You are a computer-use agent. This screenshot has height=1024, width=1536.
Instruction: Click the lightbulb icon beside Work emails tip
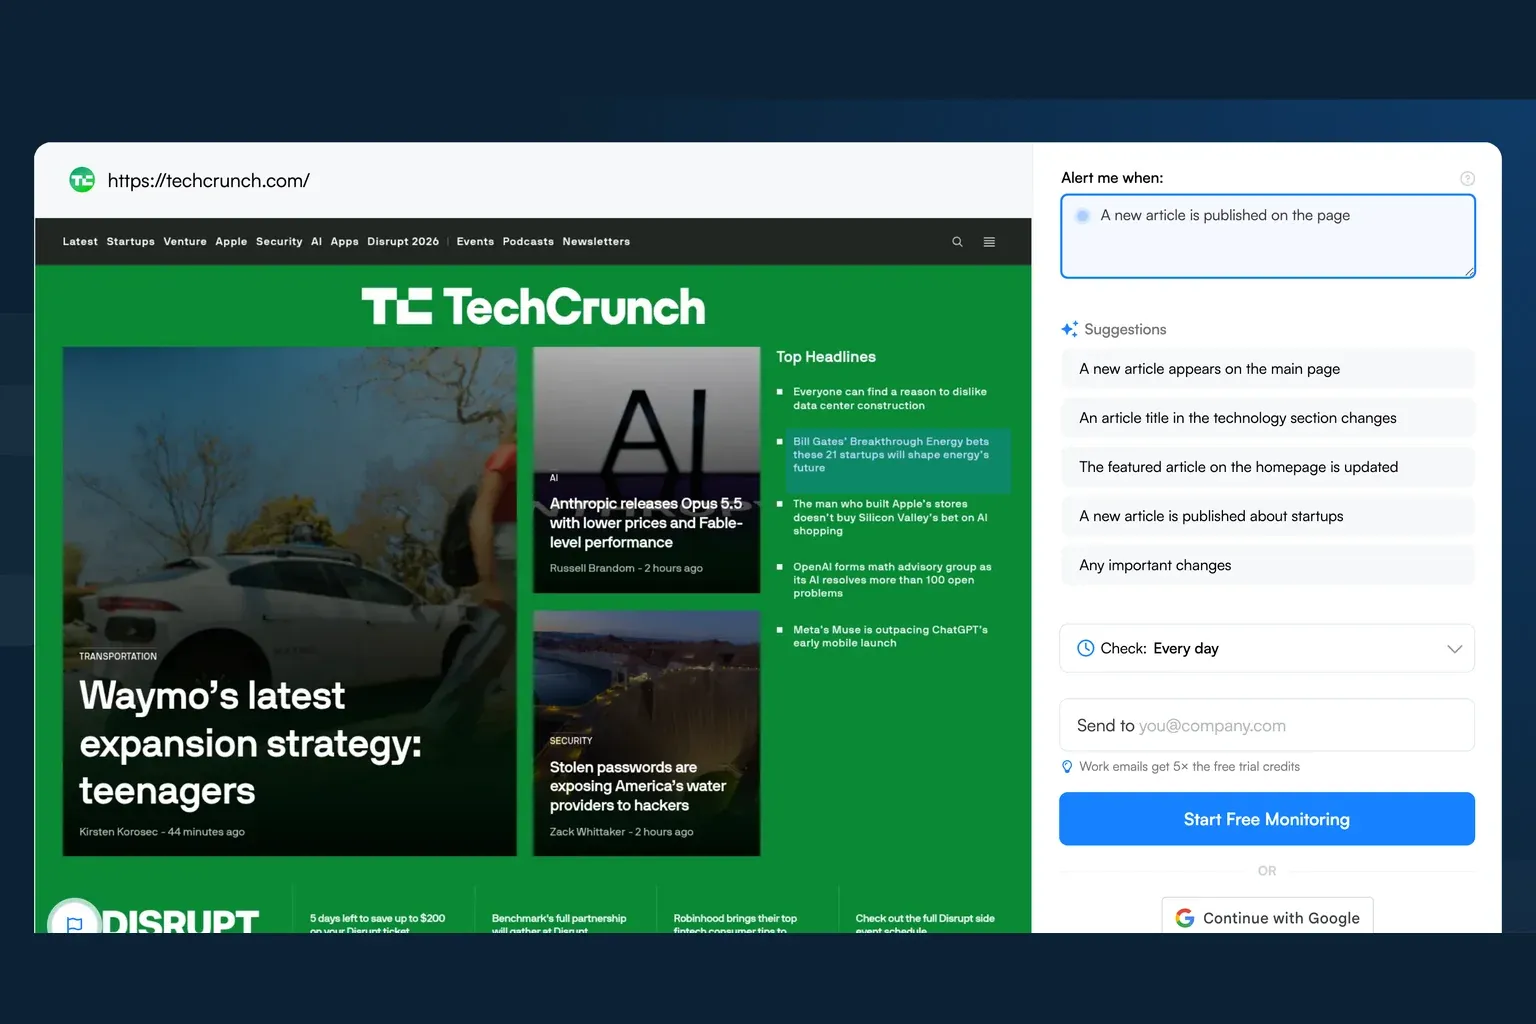[x=1067, y=767]
